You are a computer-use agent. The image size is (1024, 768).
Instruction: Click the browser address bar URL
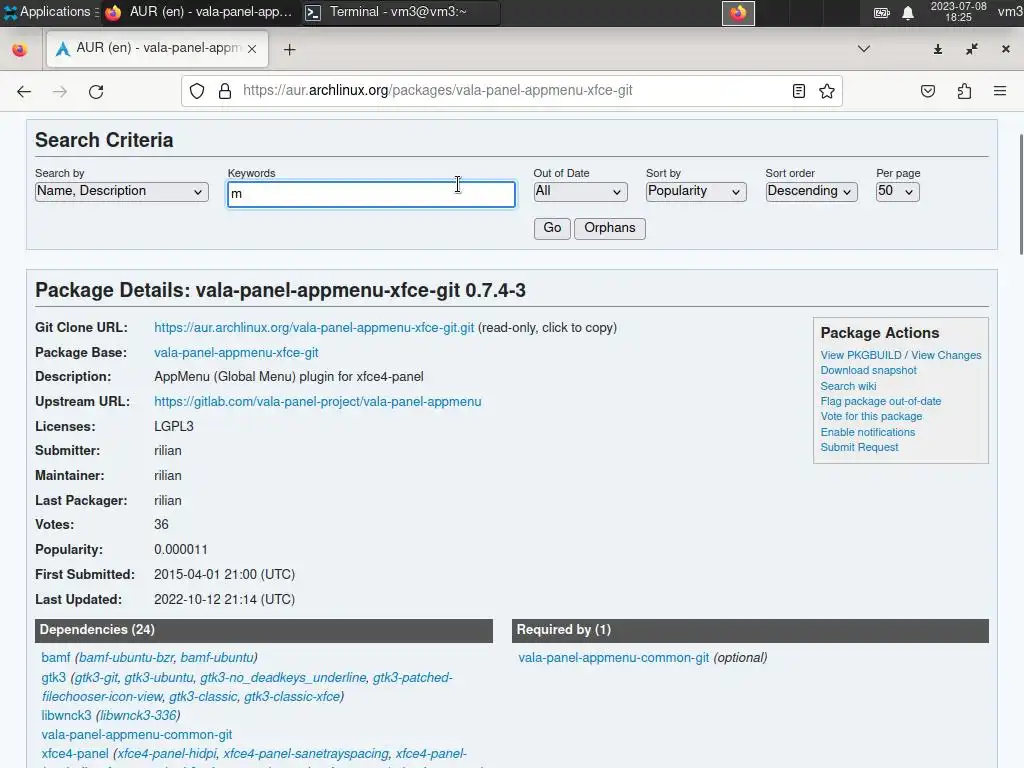point(438,91)
